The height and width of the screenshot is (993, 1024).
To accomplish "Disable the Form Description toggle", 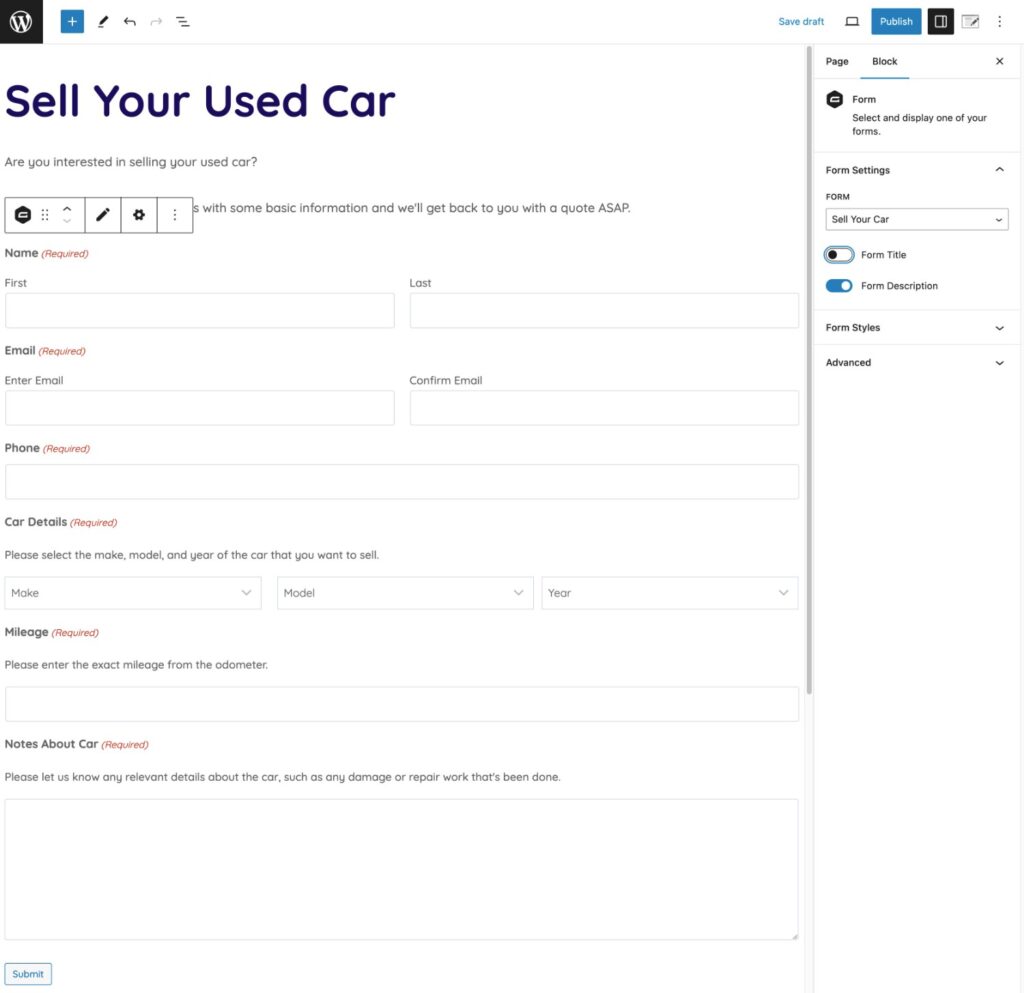I will [839, 286].
